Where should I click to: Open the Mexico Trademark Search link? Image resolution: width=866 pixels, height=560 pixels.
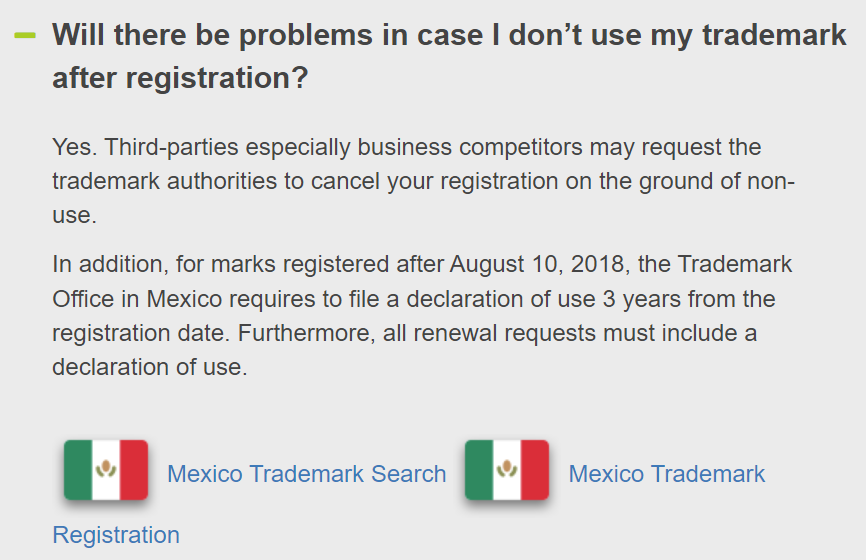coord(307,474)
